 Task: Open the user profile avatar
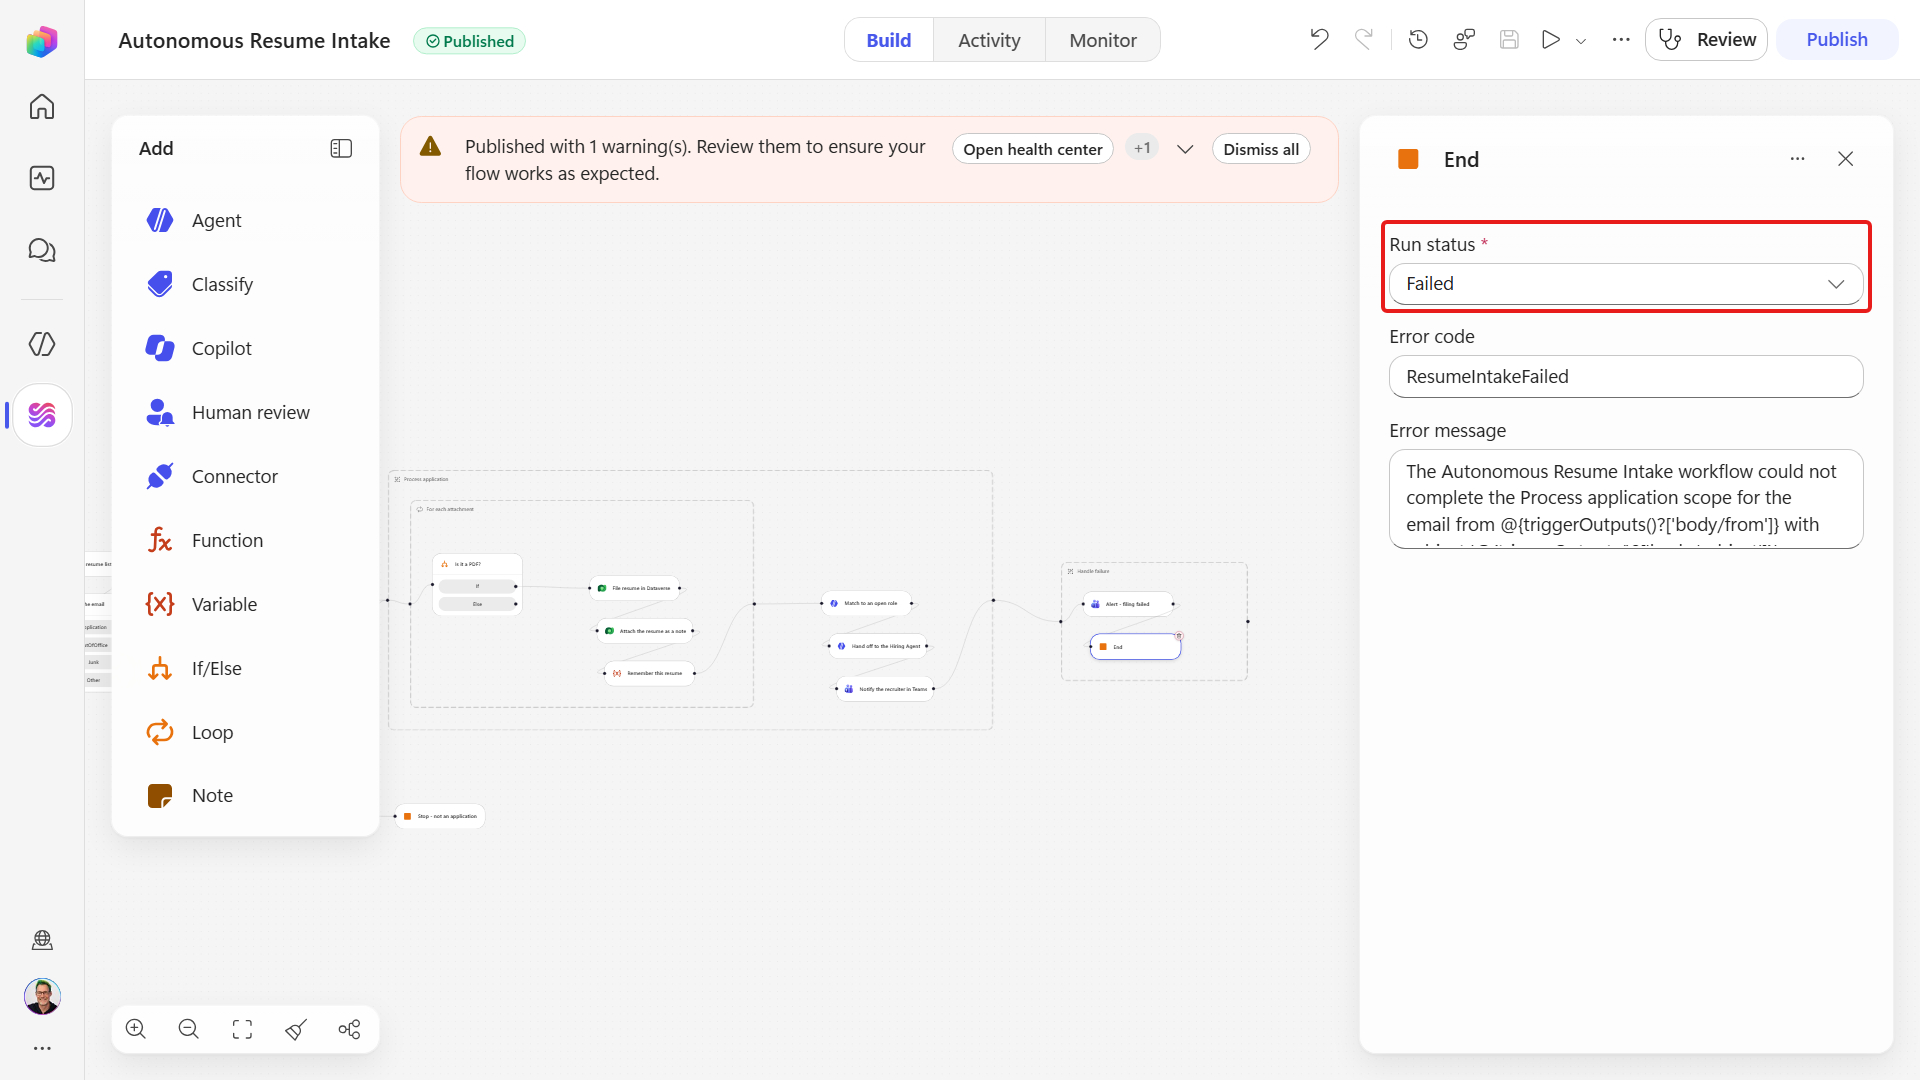point(42,996)
